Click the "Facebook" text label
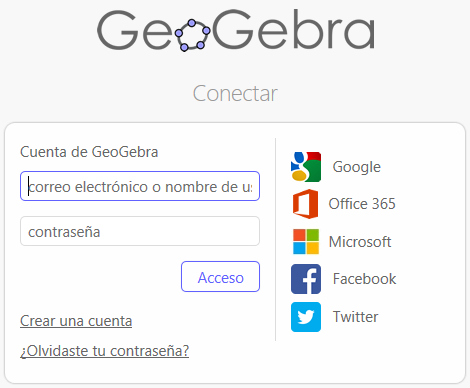Screen dimensions: 470x388 click(x=364, y=279)
